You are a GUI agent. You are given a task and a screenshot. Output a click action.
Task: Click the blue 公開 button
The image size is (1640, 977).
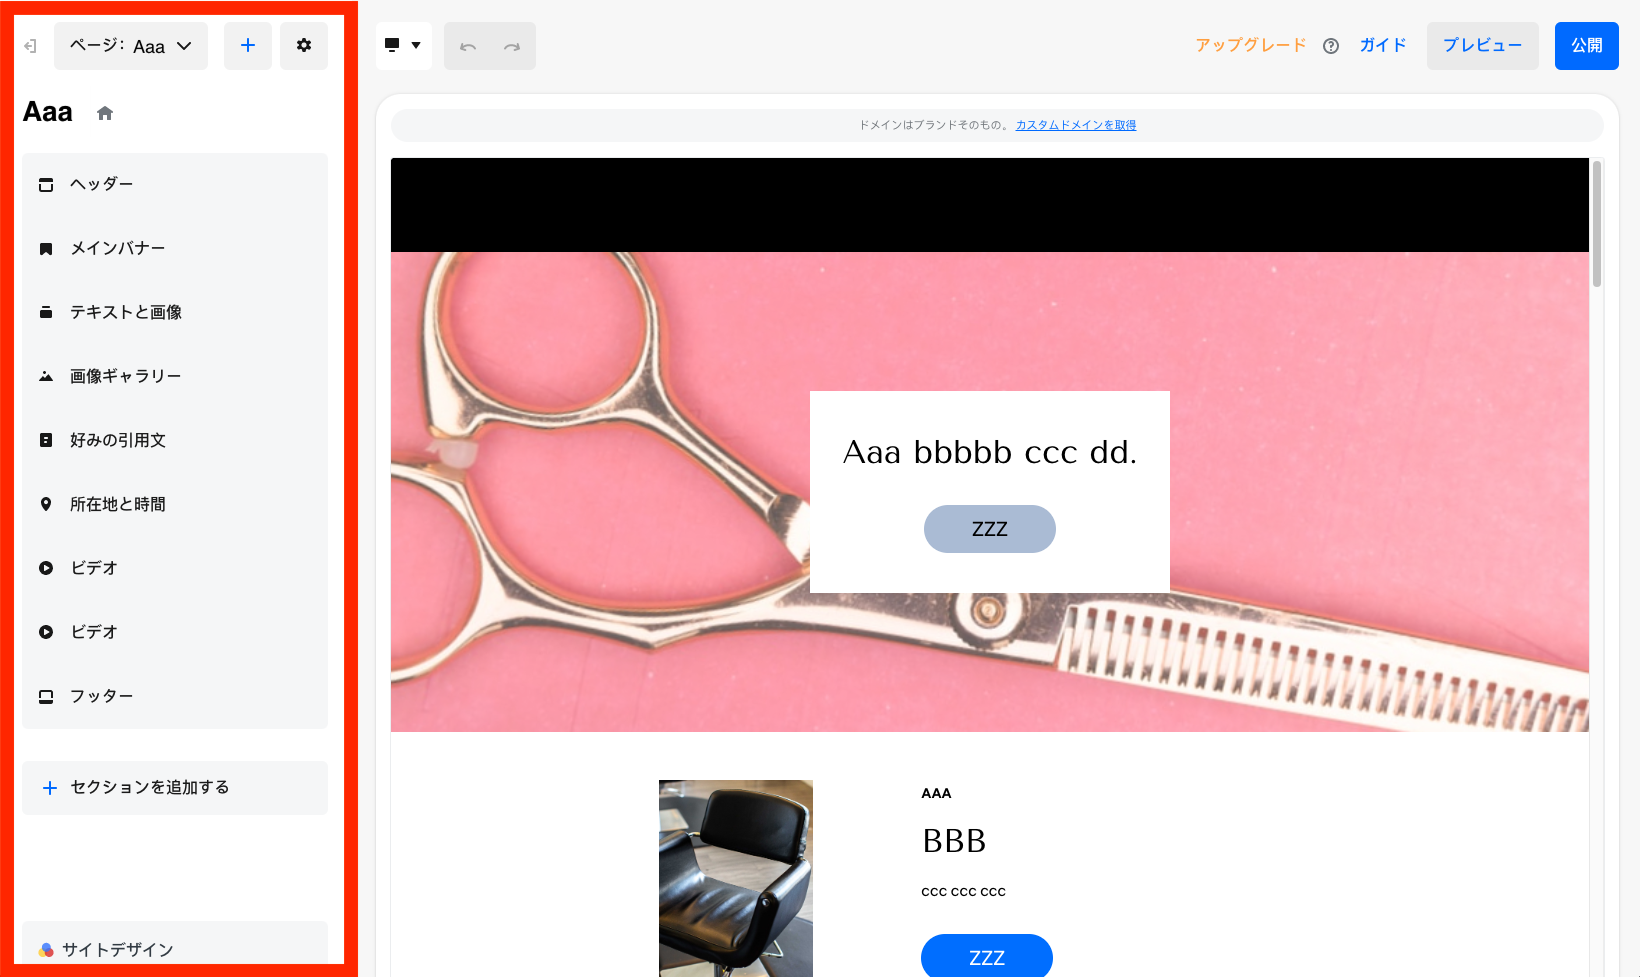[x=1587, y=46]
